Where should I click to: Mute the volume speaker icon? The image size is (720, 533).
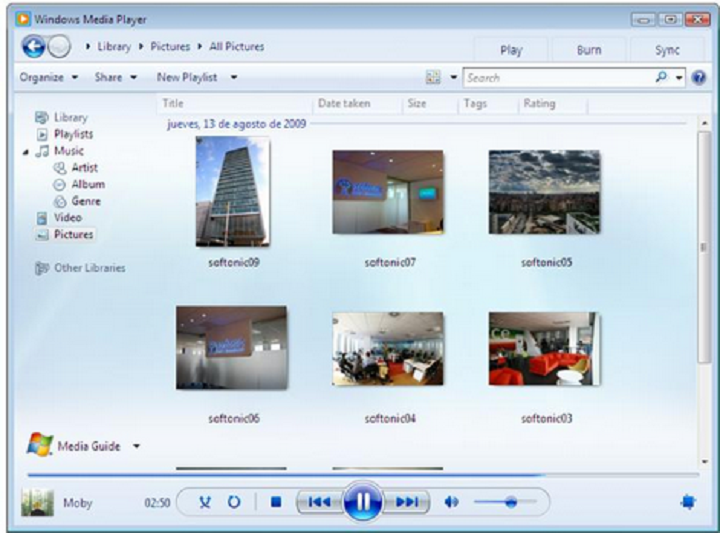click(x=451, y=502)
